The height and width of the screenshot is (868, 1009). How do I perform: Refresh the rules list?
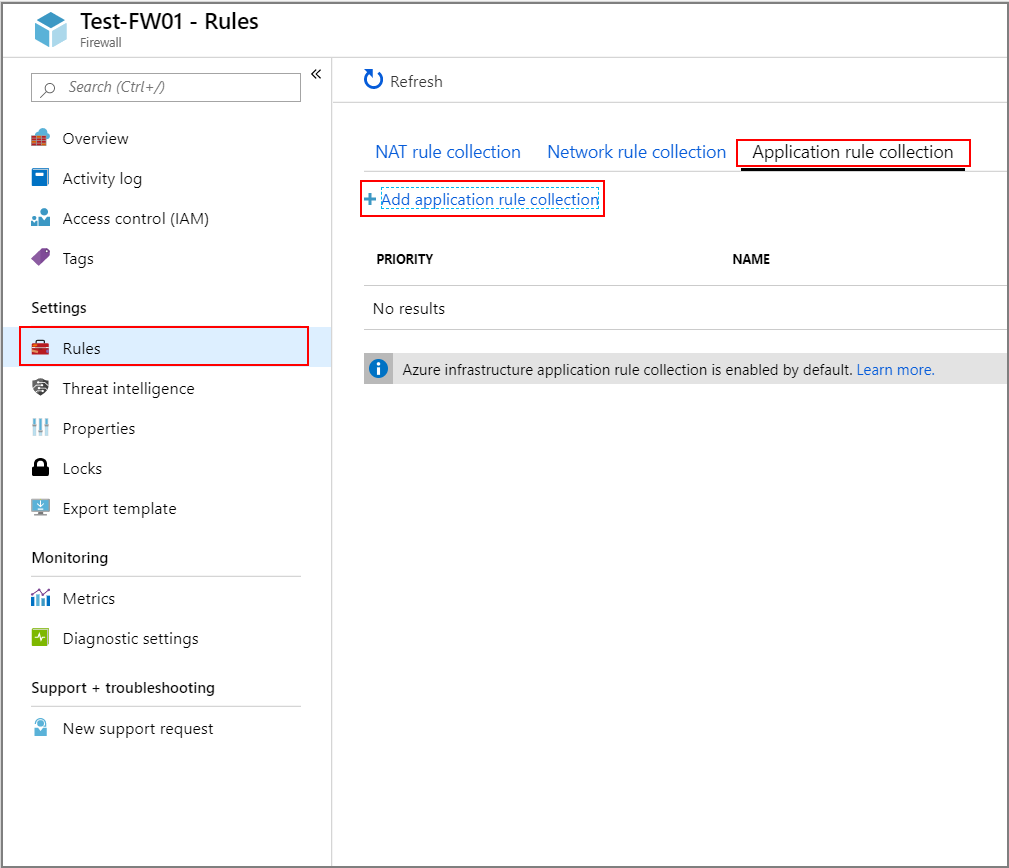point(403,81)
